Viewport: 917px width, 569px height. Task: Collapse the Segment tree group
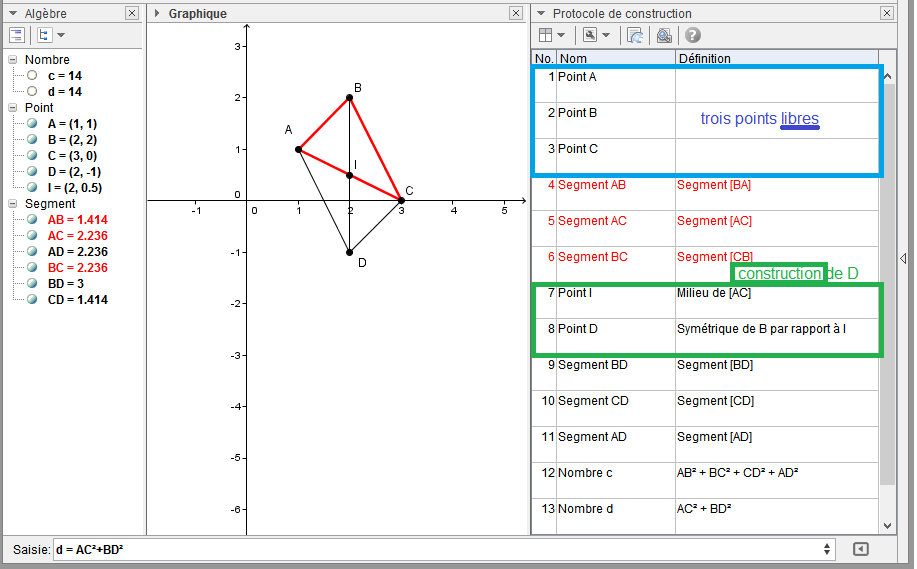[13, 204]
